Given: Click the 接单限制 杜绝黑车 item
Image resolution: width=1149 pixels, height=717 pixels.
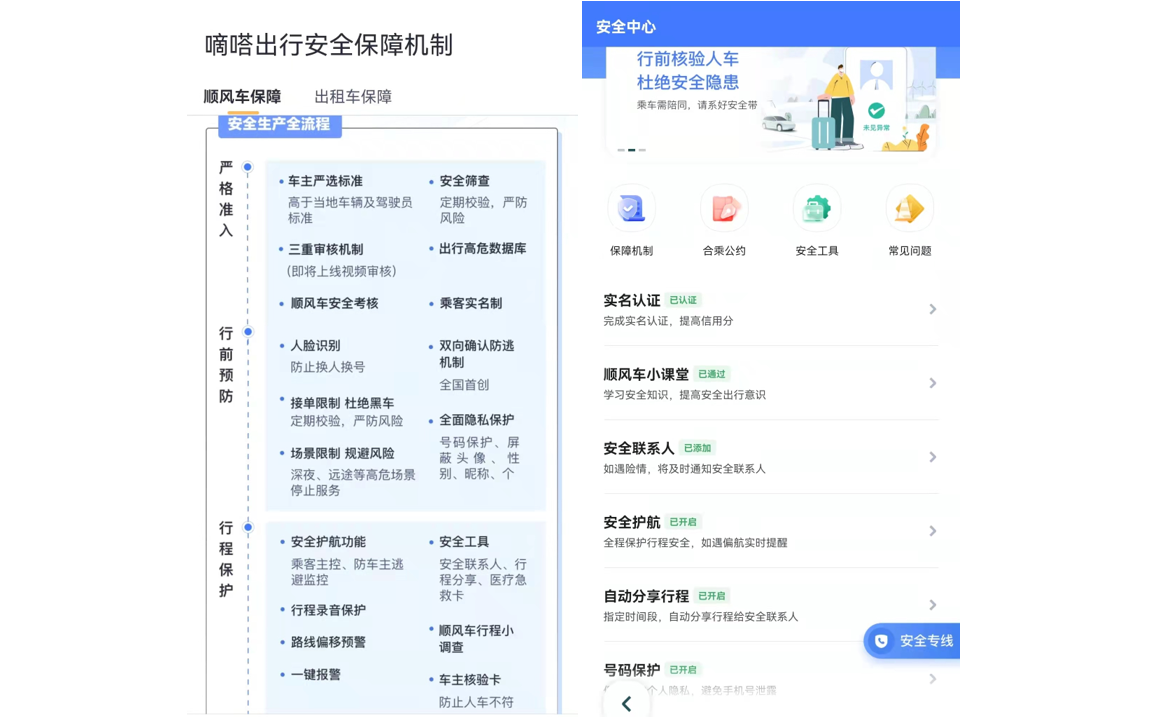Looking at the screenshot, I should (x=342, y=403).
